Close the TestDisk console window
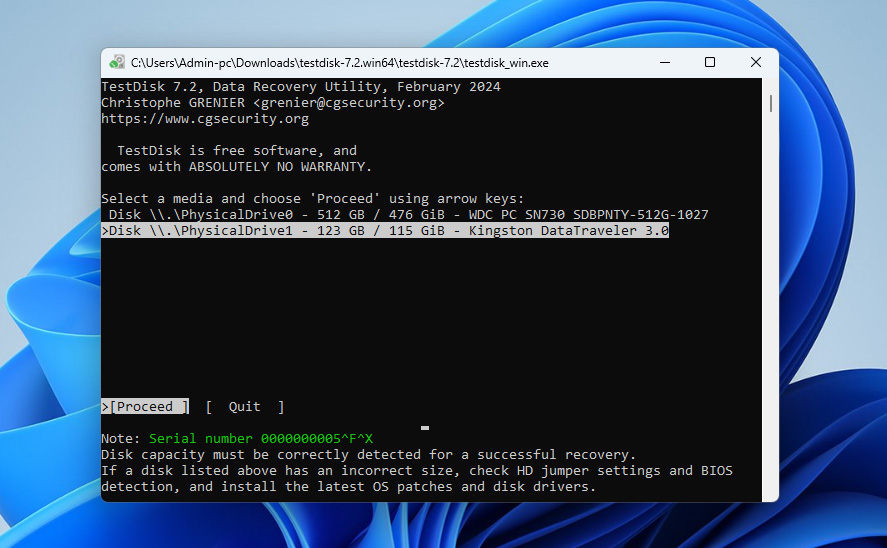887x548 pixels. [755, 62]
